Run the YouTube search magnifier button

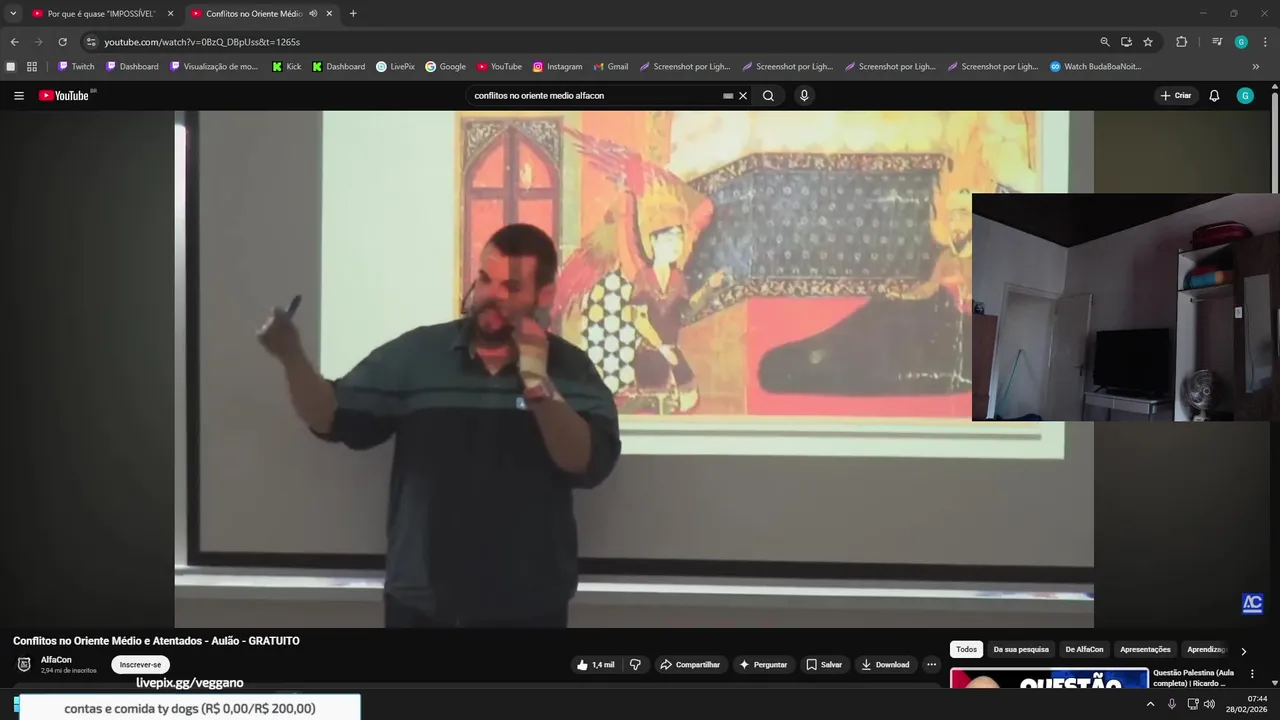pos(768,96)
